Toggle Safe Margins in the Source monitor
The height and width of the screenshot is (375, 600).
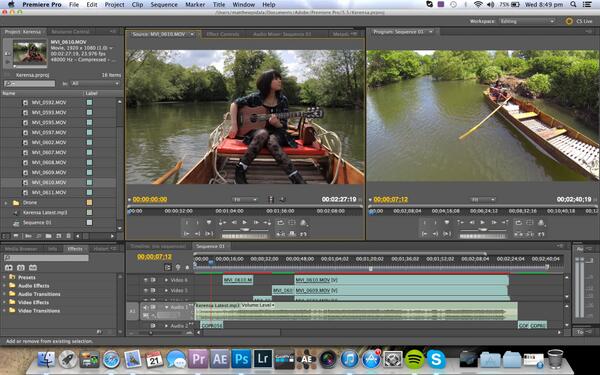[x=292, y=222]
